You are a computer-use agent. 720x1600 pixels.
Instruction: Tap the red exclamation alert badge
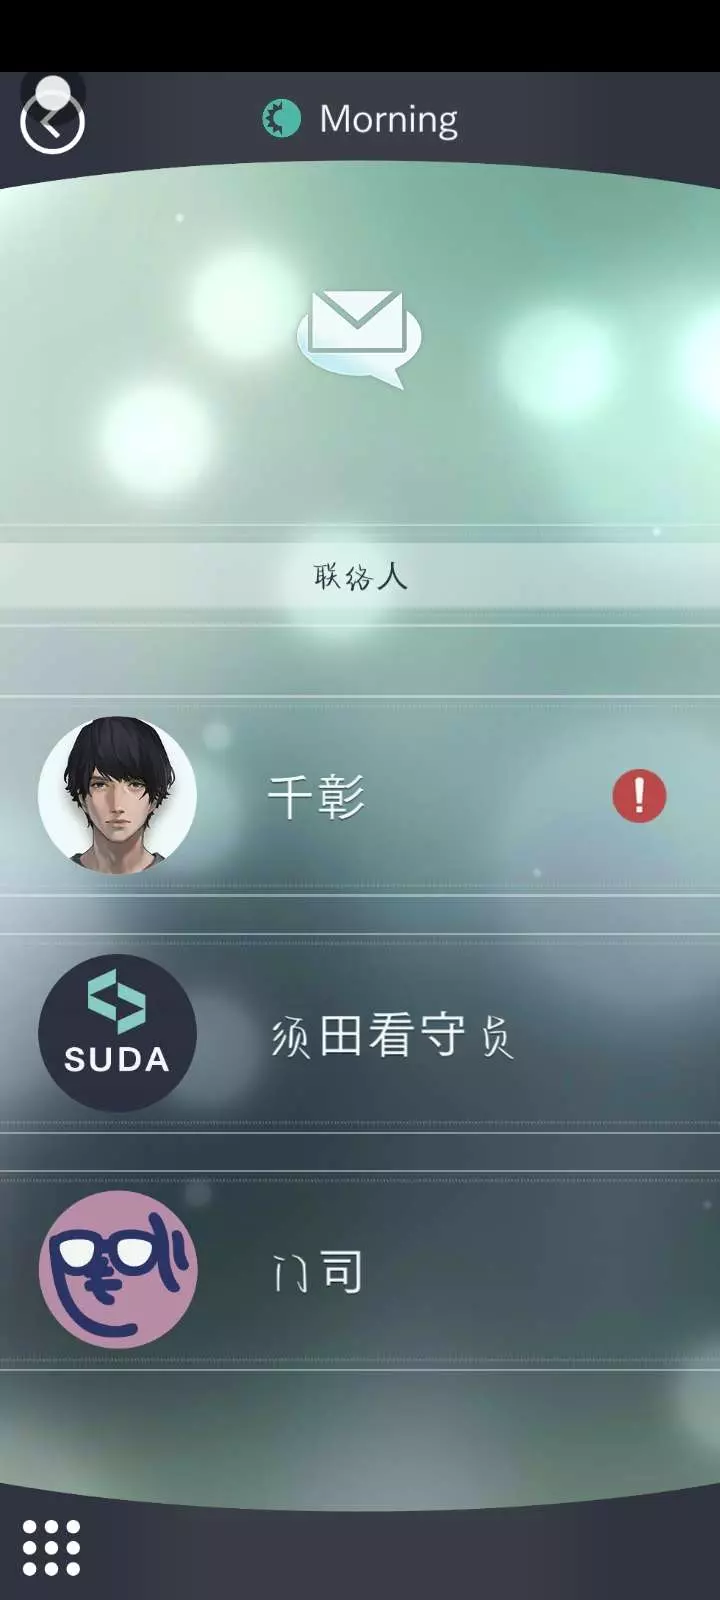(639, 796)
